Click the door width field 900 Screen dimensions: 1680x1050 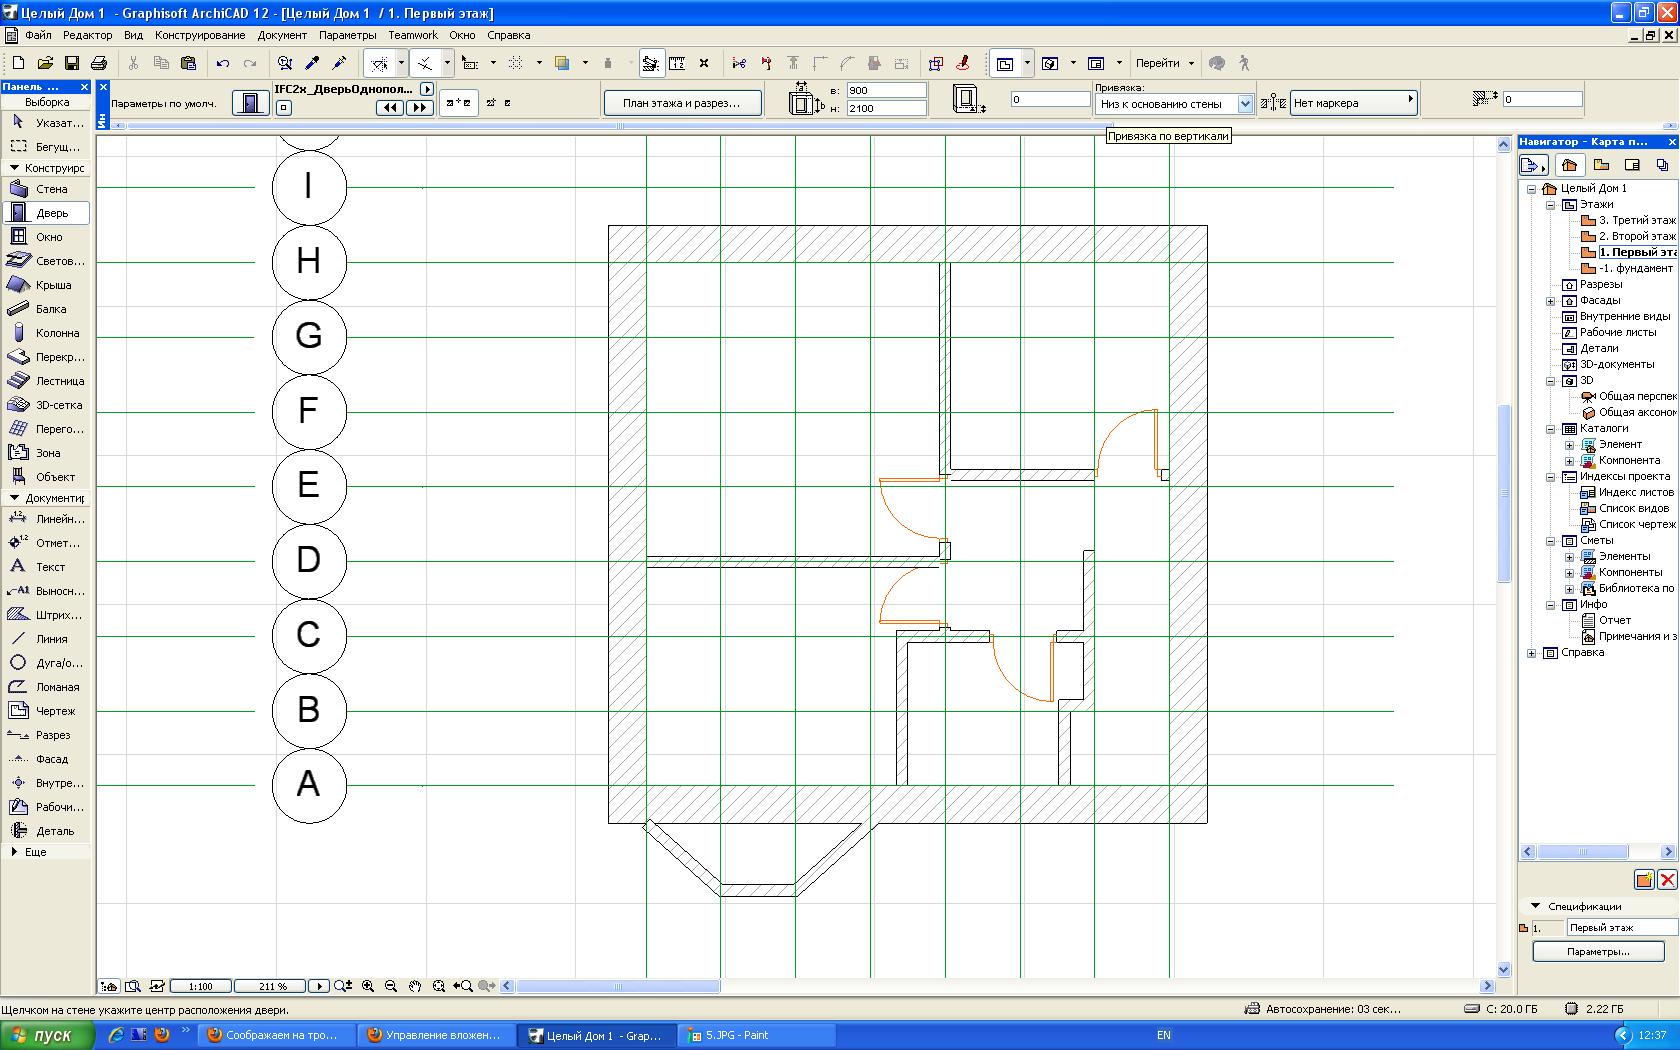pos(886,90)
